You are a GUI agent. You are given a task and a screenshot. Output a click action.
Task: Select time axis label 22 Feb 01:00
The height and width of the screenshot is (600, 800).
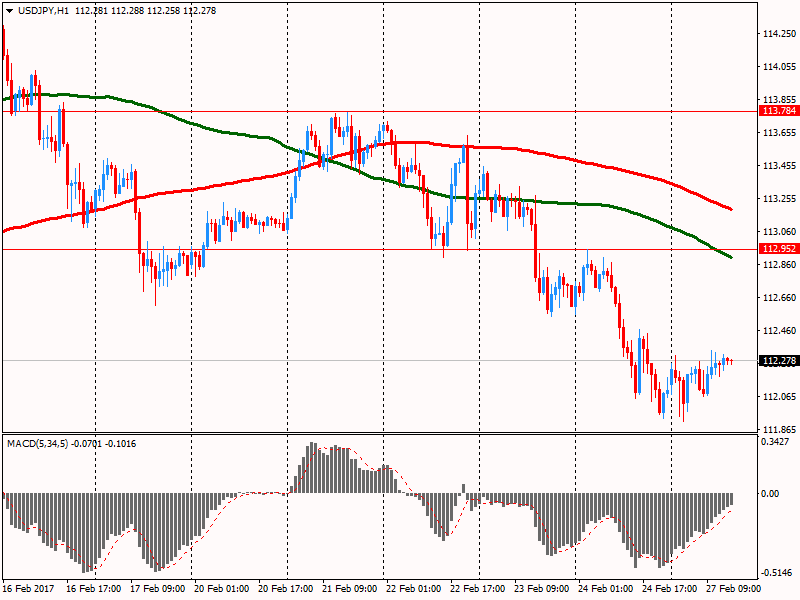point(414,588)
